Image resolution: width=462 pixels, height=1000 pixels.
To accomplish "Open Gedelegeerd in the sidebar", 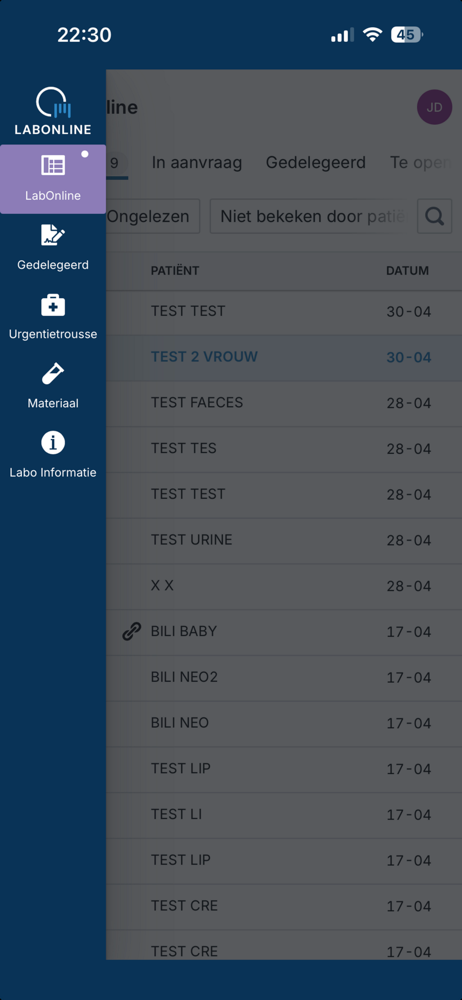I will tap(53, 247).
